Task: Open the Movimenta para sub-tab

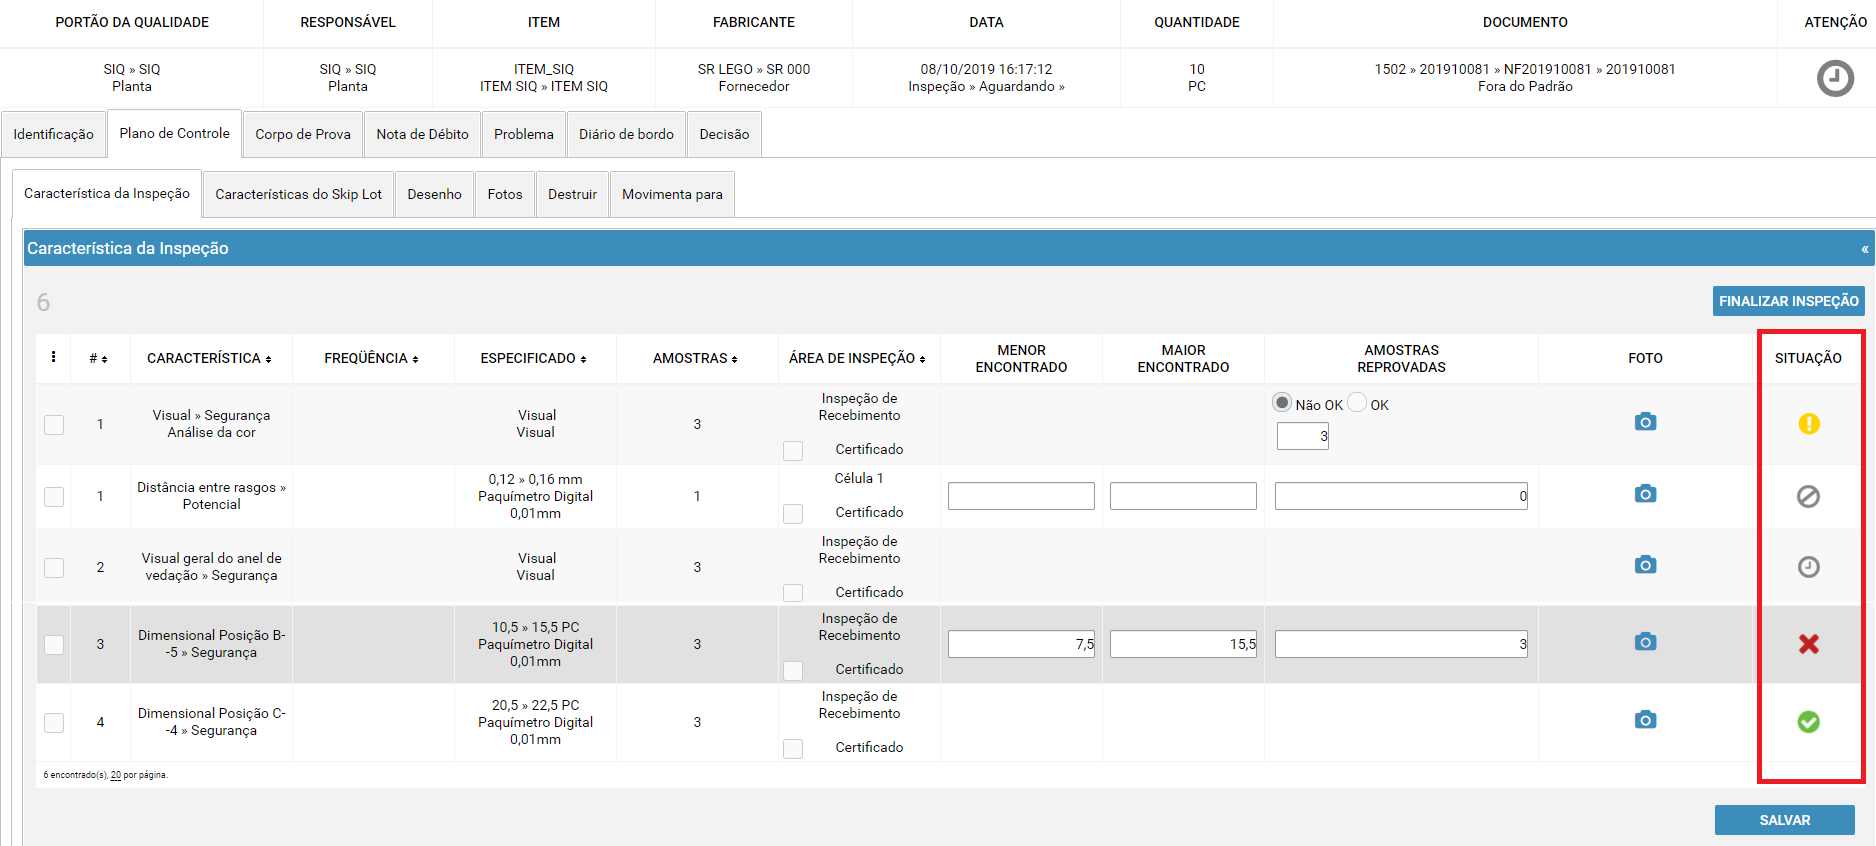Action: pyautogui.click(x=672, y=194)
